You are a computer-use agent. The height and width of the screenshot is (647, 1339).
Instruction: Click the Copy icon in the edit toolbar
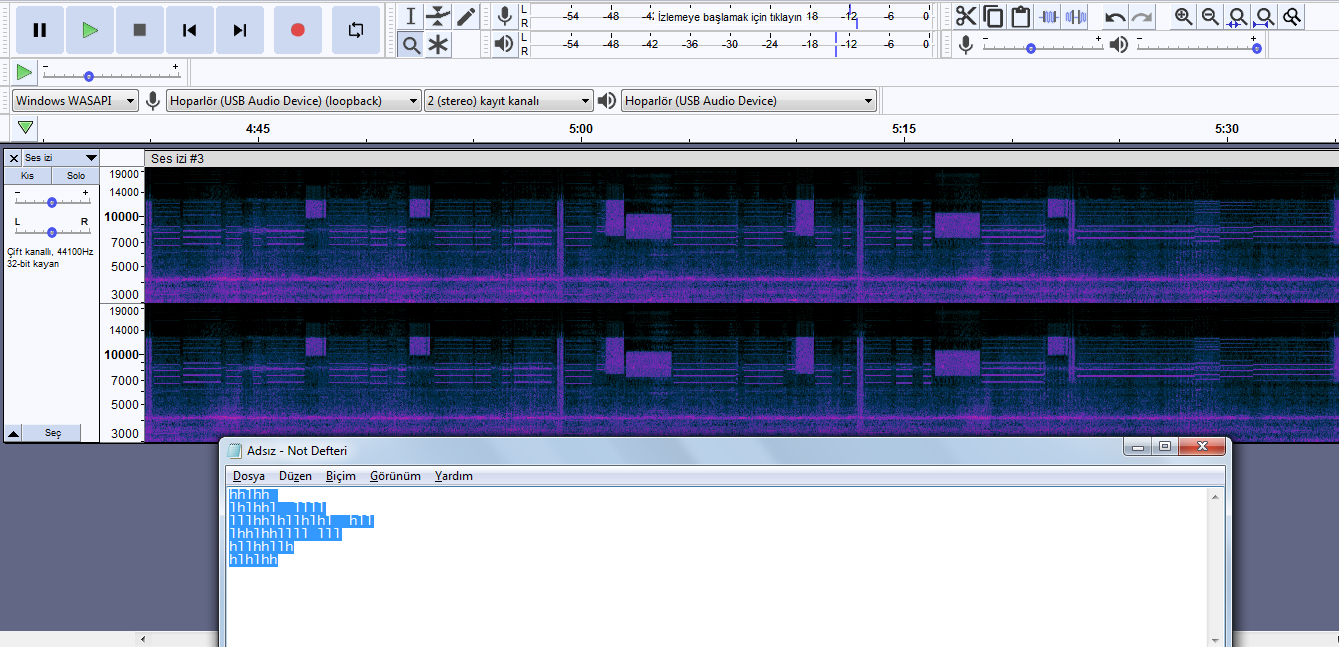coord(993,16)
